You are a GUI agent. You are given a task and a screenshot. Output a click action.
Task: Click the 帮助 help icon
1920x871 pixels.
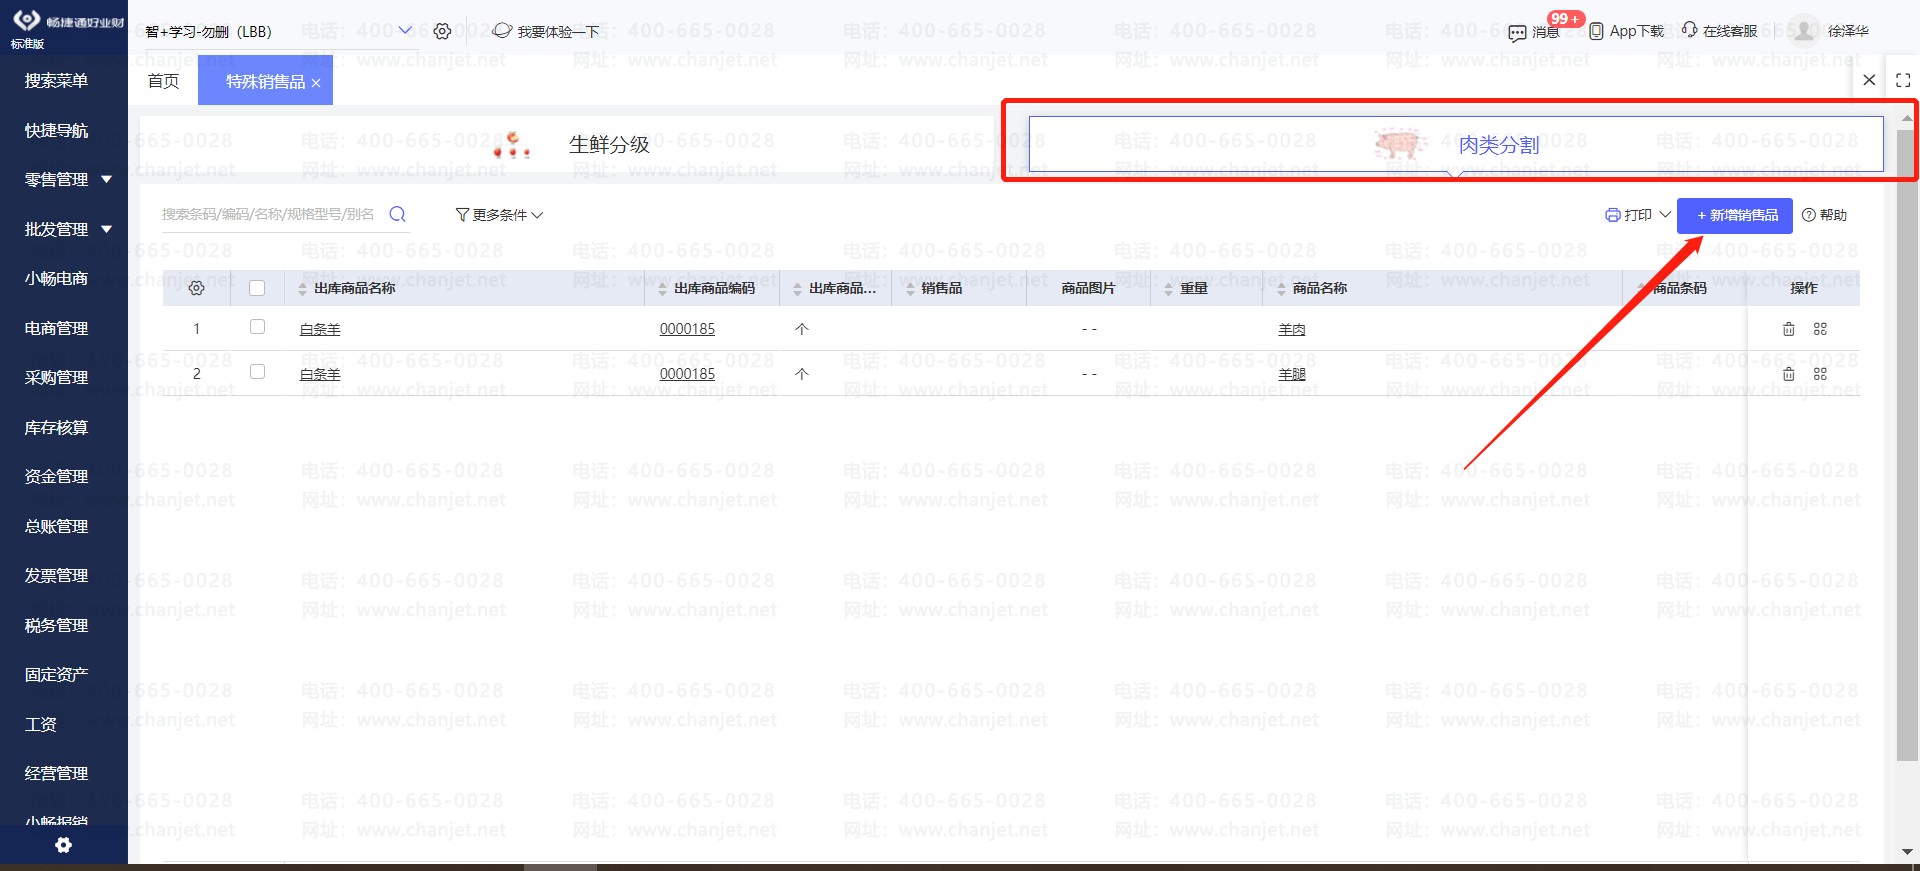[1809, 215]
